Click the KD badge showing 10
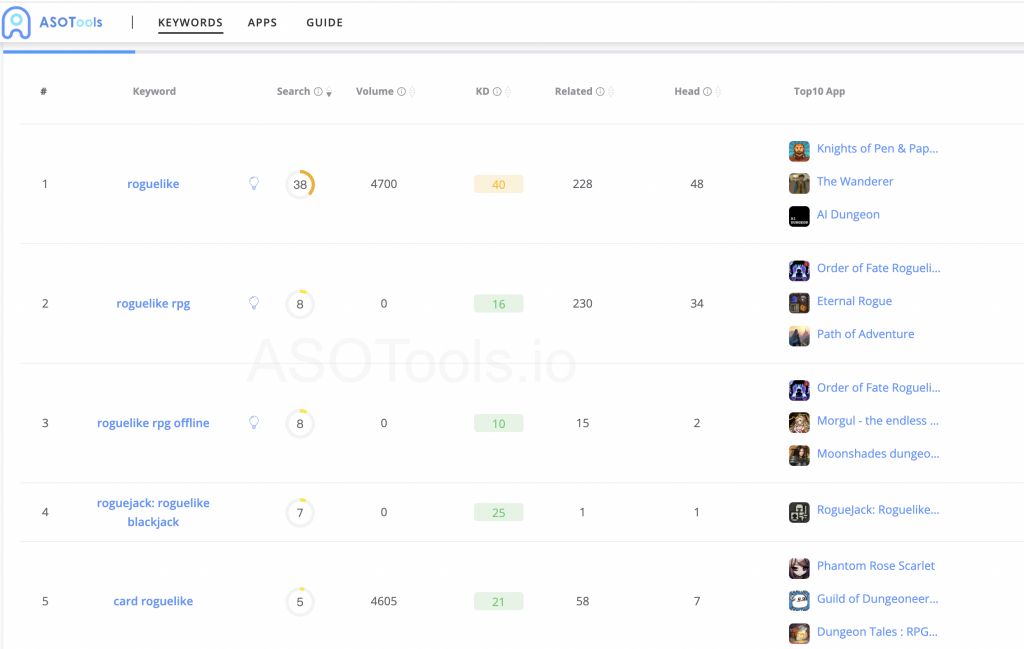The image size is (1024, 649). [498, 423]
